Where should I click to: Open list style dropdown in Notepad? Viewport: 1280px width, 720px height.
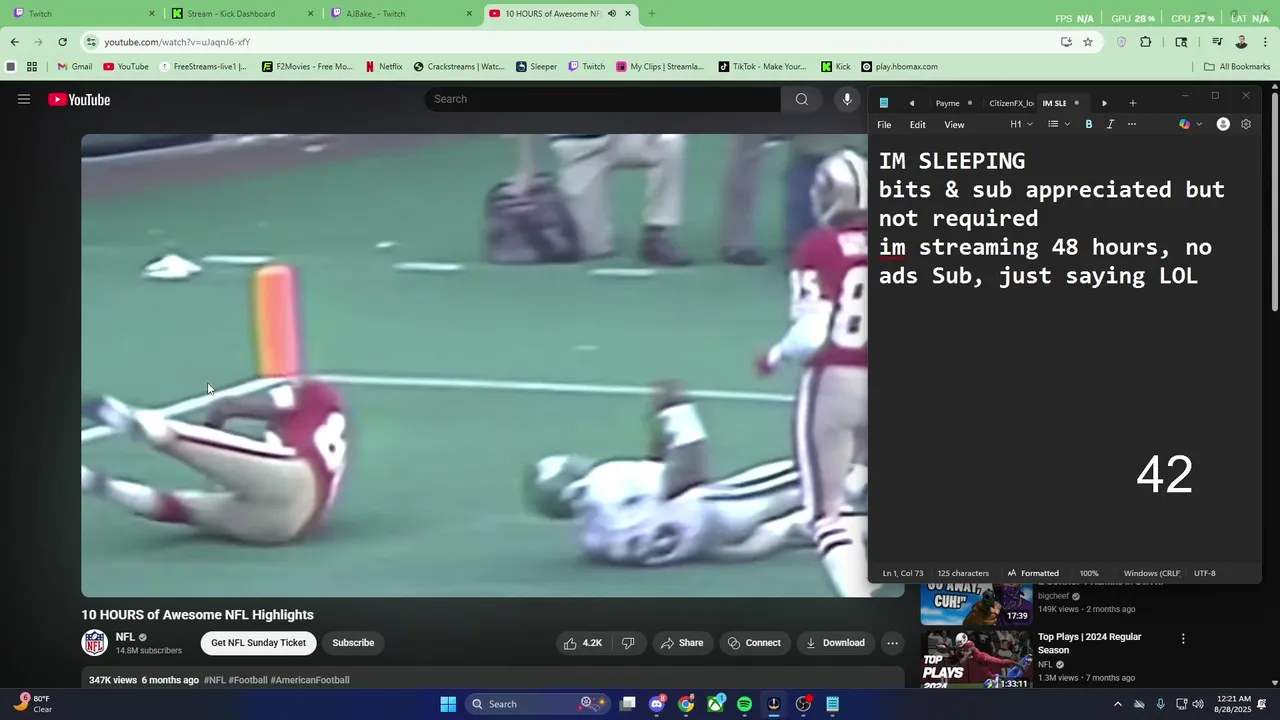tap(1059, 124)
